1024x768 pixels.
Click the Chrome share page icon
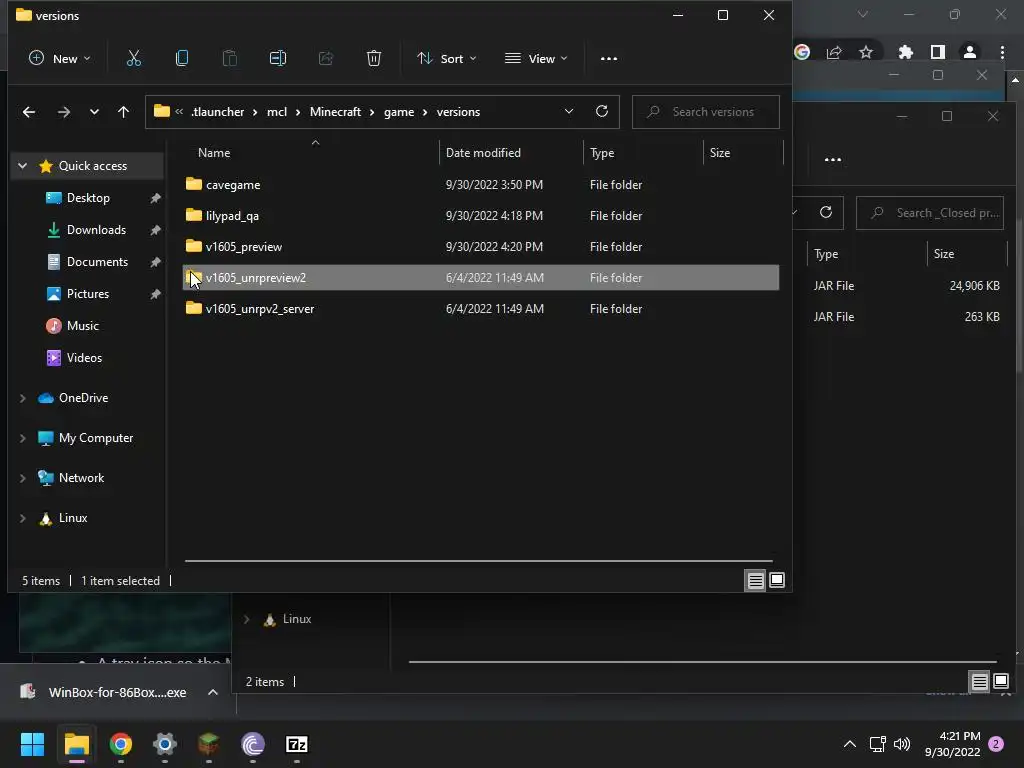point(834,52)
